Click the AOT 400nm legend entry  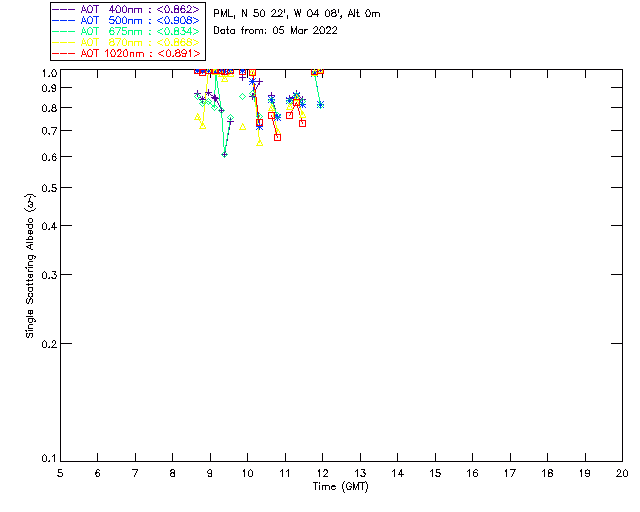point(126,9)
